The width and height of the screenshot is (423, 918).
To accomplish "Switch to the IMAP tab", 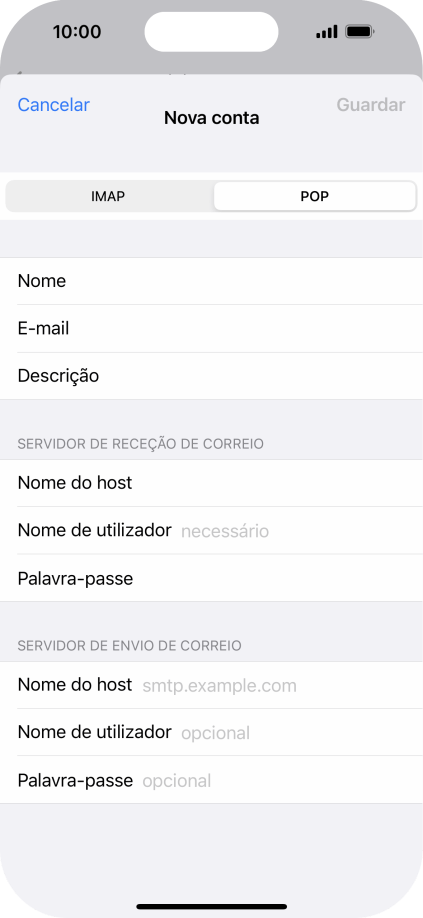I will coord(109,196).
